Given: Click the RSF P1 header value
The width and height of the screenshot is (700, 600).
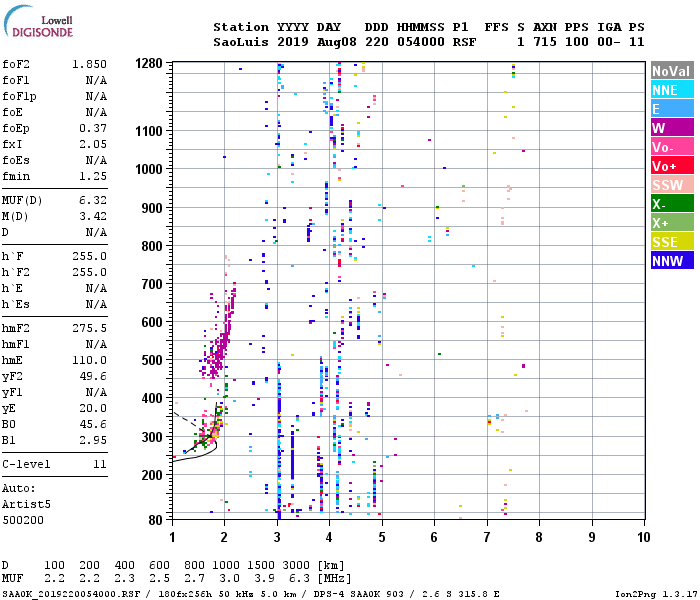Looking at the screenshot, I should tap(464, 42).
